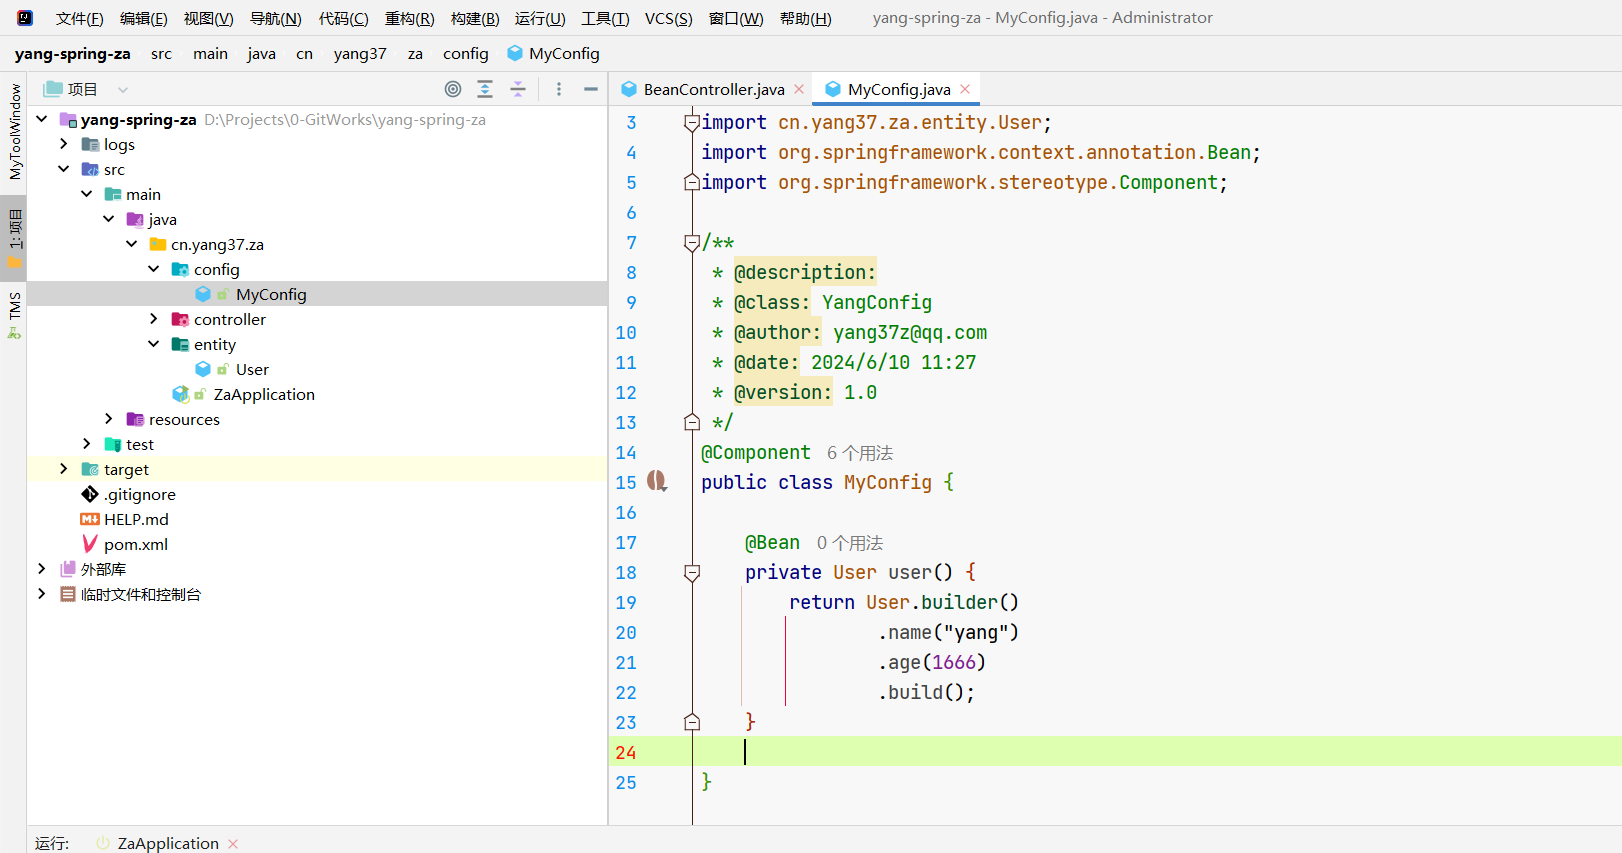Viewport: 1622px width, 853px height.
Task: Expand the resources folder
Action: tap(108, 419)
